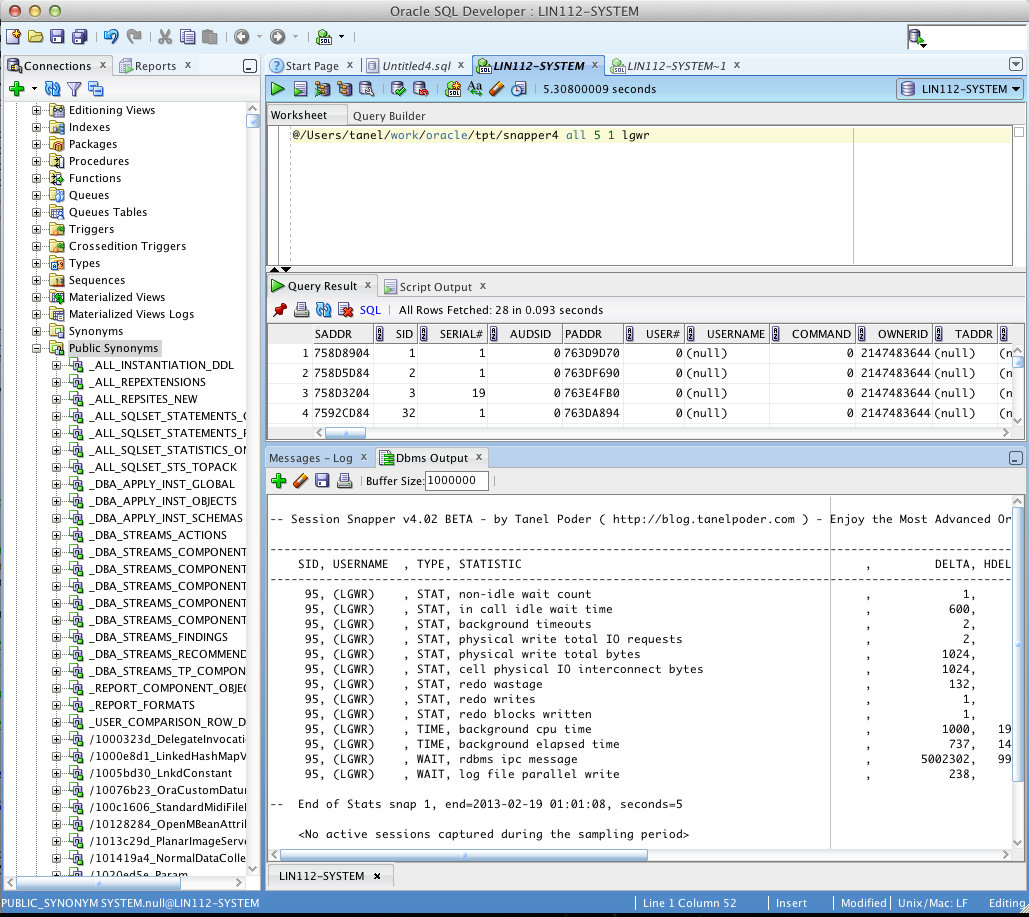The height and width of the screenshot is (917, 1029).
Task: Click the Run Script icon
Action: [x=300, y=89]
